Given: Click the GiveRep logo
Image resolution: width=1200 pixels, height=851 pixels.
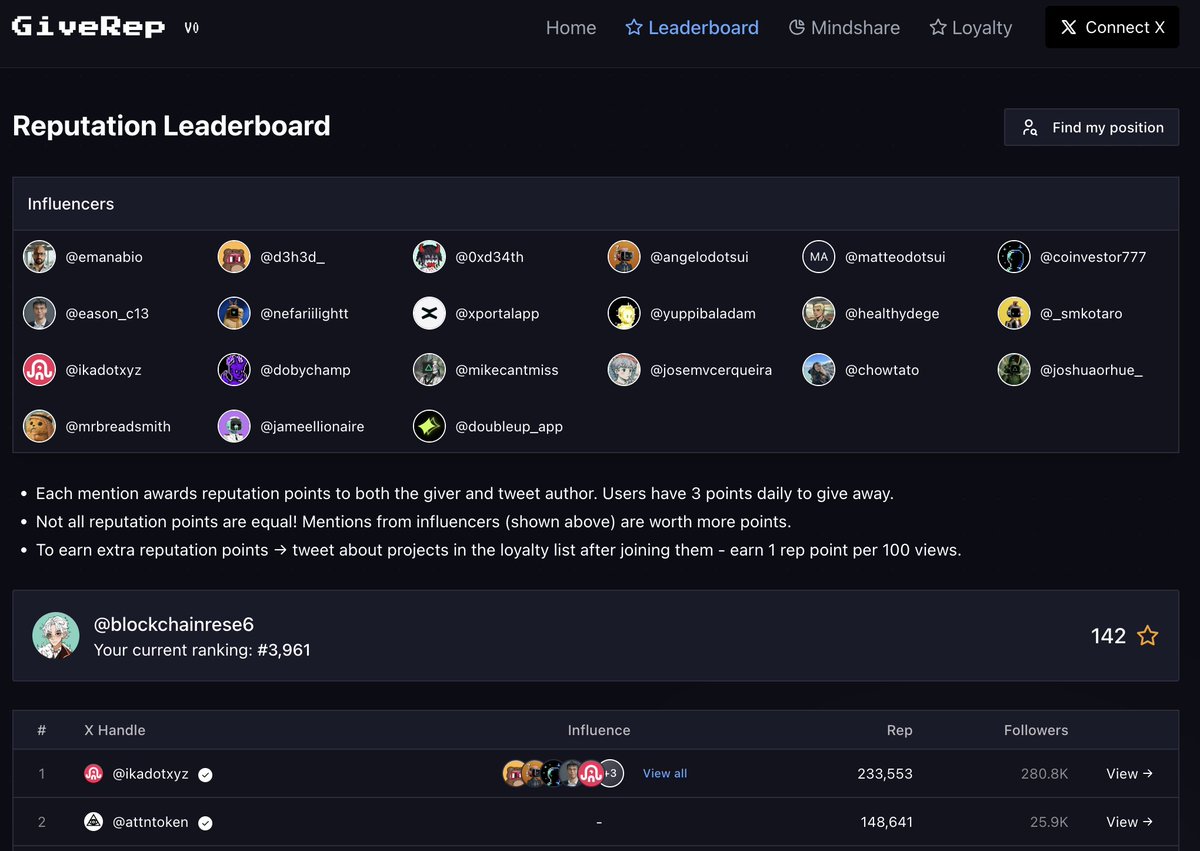Looking at the screenshot, I should point(88,27).
